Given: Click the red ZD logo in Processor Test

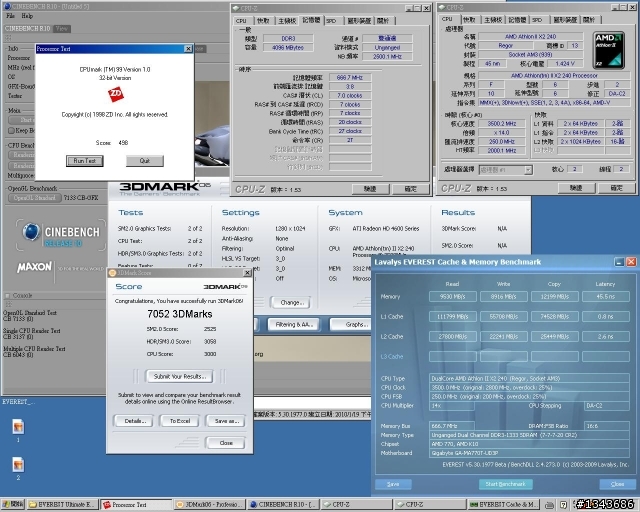Looking at the screenshot, I should pyautogui.click(x=116, y=95).
